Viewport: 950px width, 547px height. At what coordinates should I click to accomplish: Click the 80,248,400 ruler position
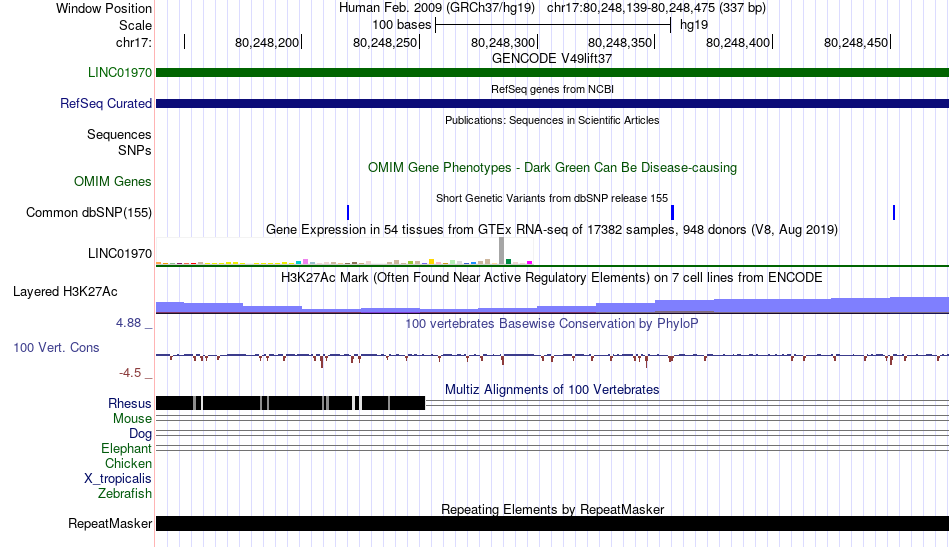pyautogui.click(x=739, y=43)
